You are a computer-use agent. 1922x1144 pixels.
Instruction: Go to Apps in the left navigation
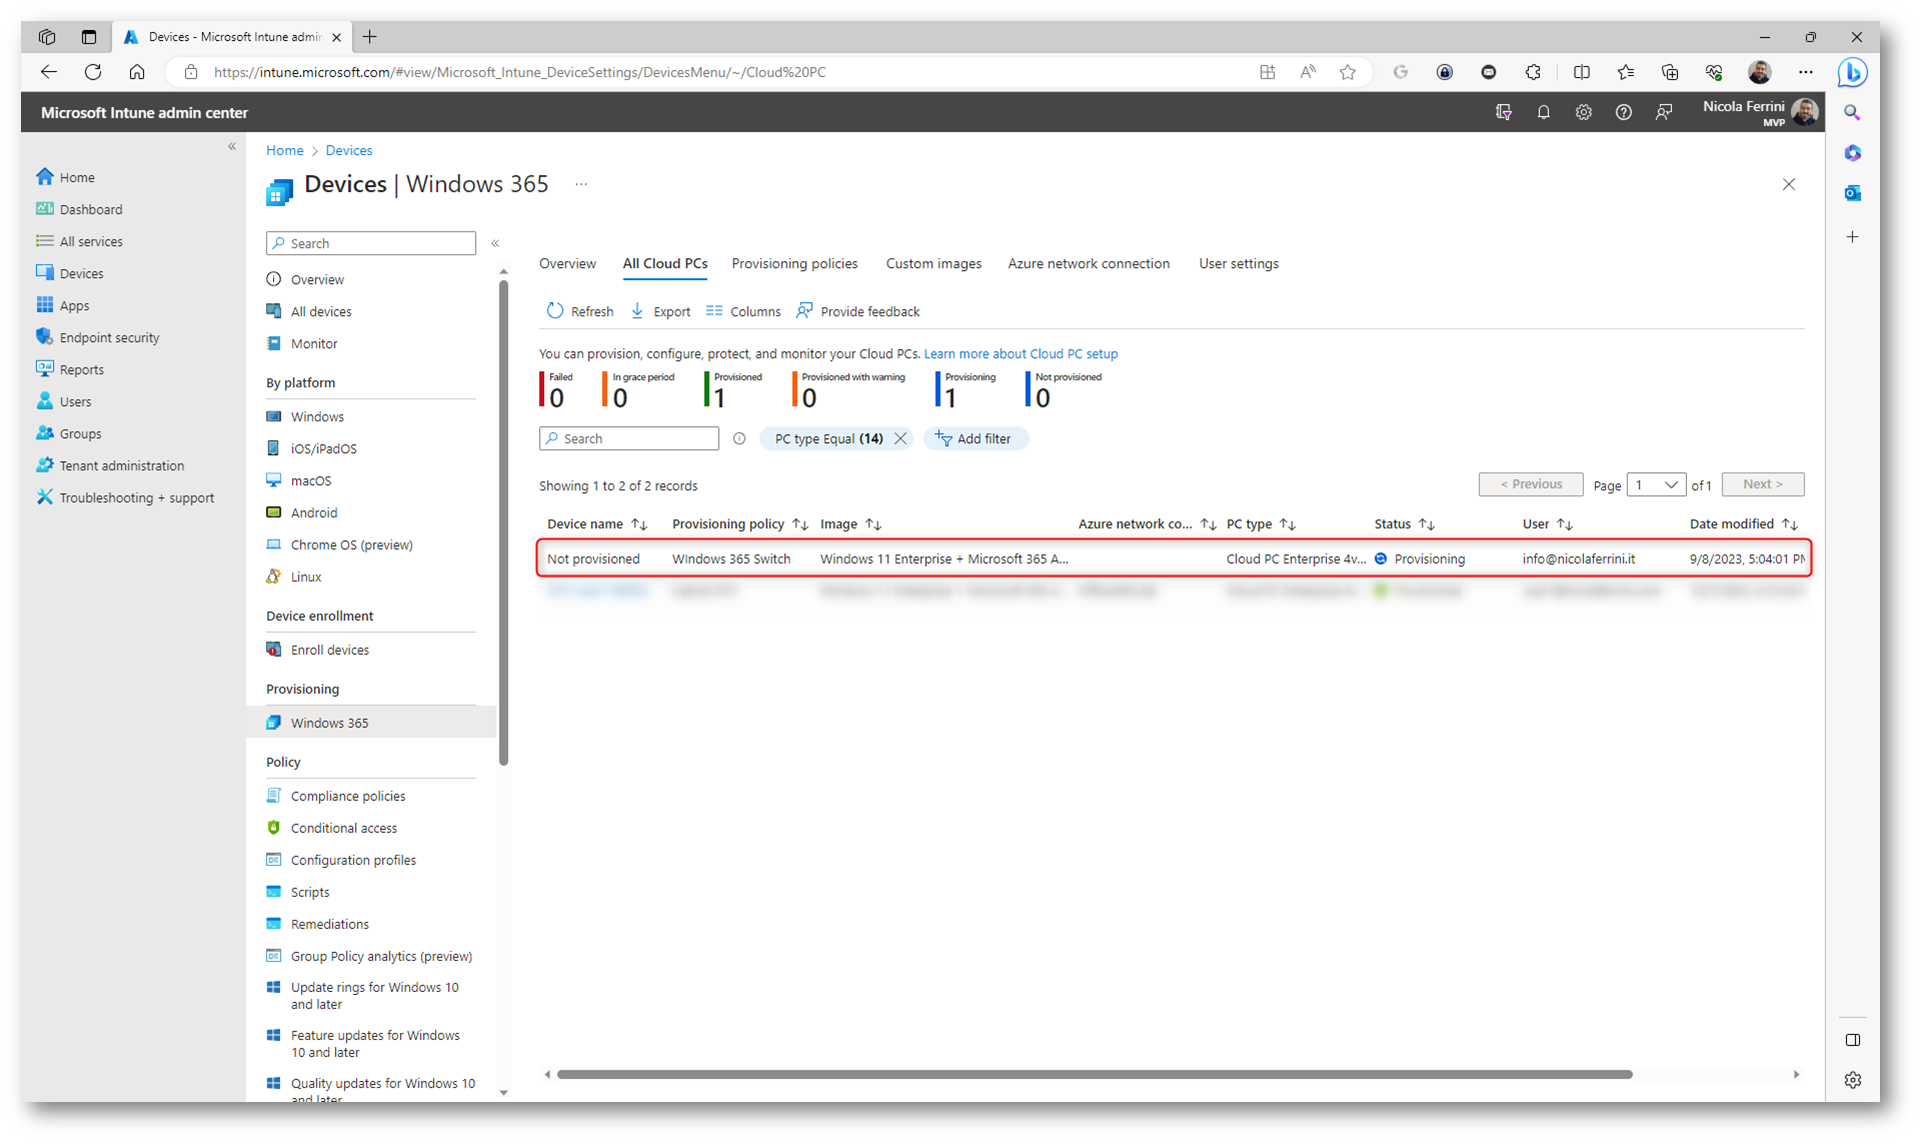73,305
